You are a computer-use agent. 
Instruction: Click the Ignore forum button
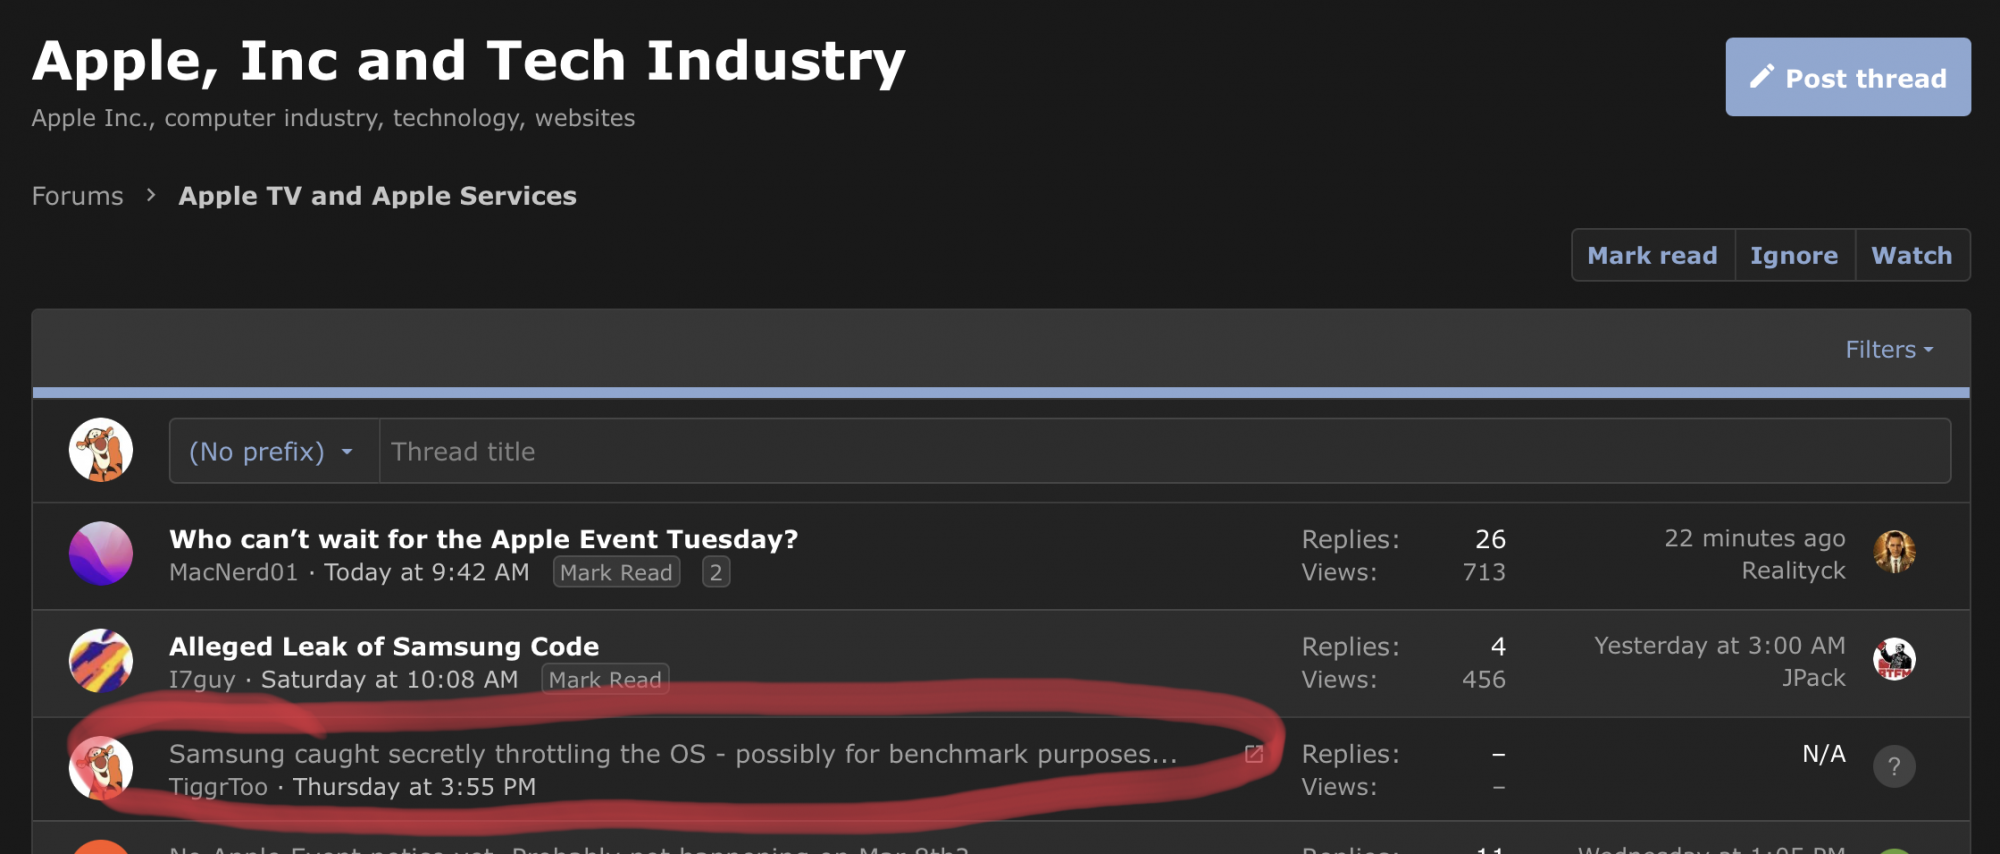tap(1793, 256)
